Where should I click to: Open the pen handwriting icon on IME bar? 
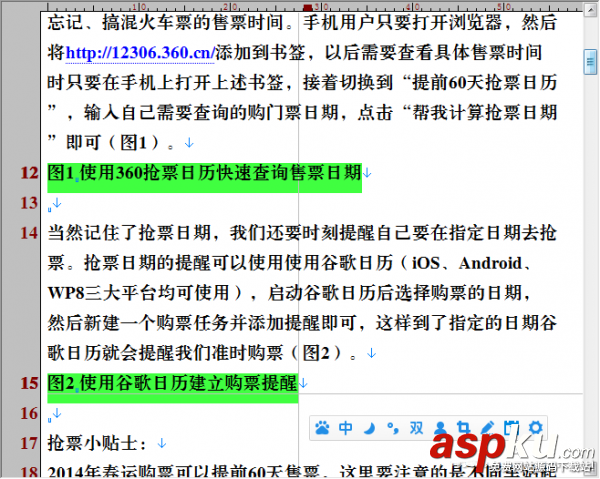pos(487,428)
